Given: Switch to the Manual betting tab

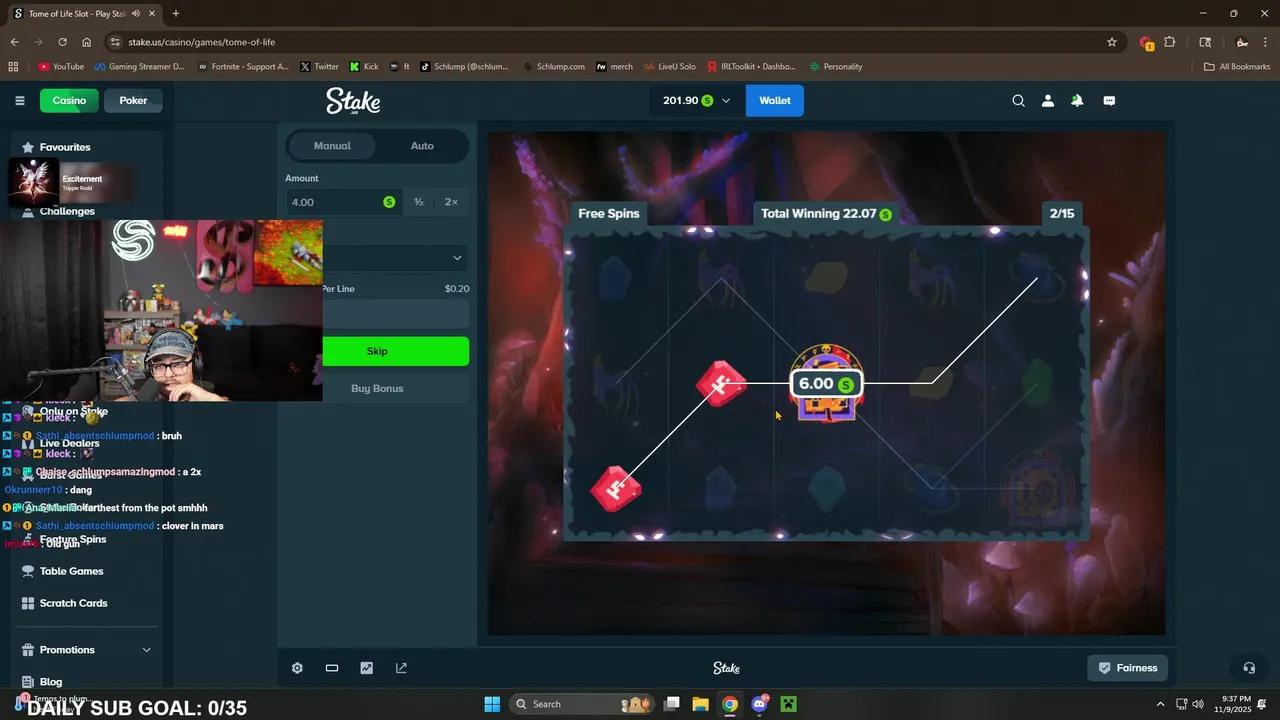Looking at the screenshot, I should (x=331, y=145).
